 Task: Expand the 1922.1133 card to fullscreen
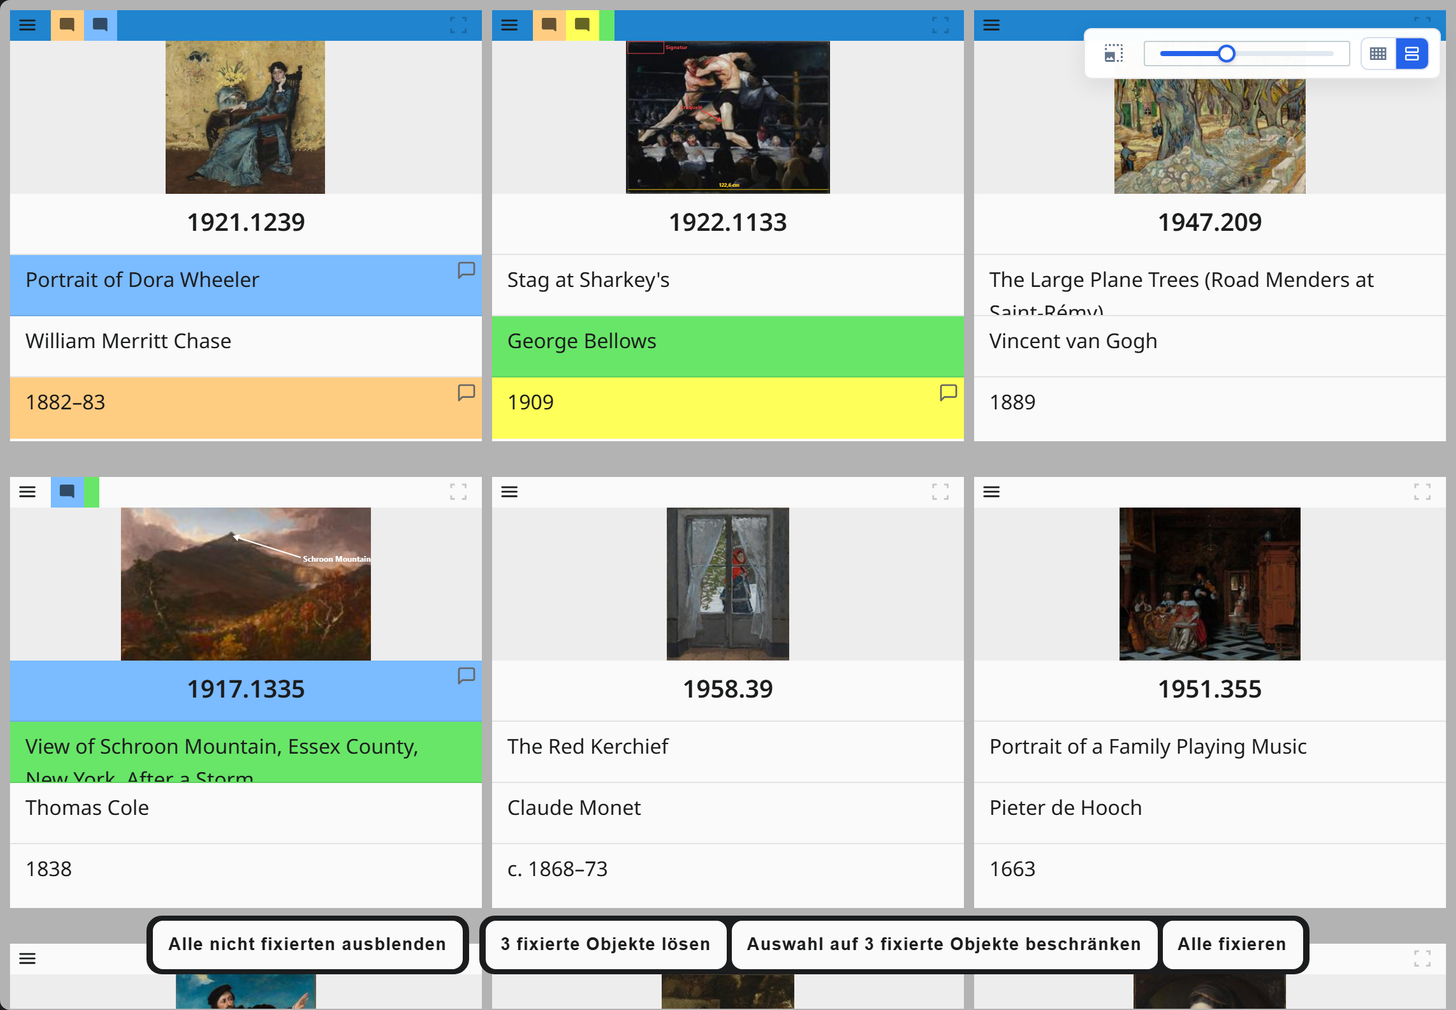940,25
